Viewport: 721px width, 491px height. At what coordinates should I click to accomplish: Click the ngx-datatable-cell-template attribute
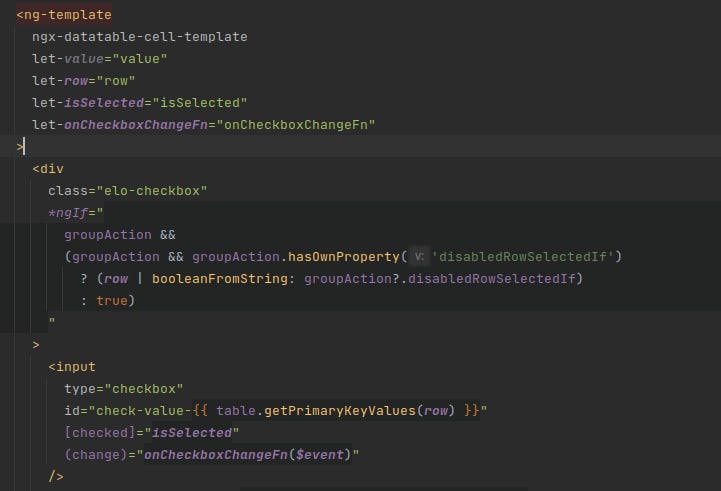click(x=140, y=37)
